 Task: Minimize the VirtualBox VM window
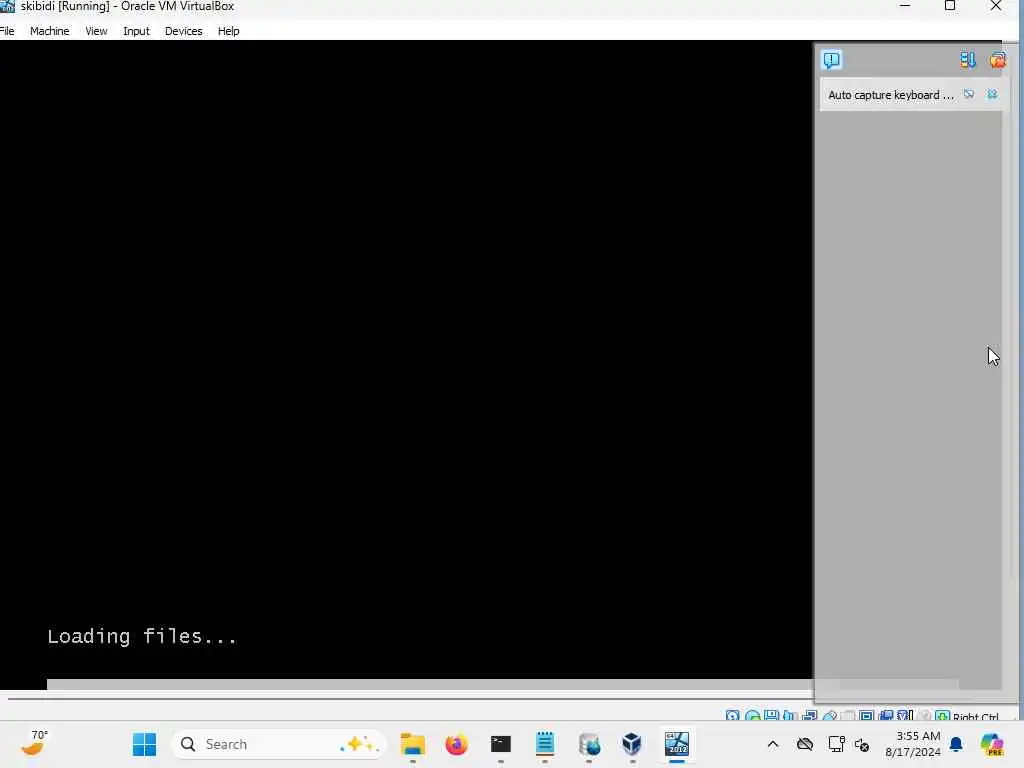(x=905, y=6)
